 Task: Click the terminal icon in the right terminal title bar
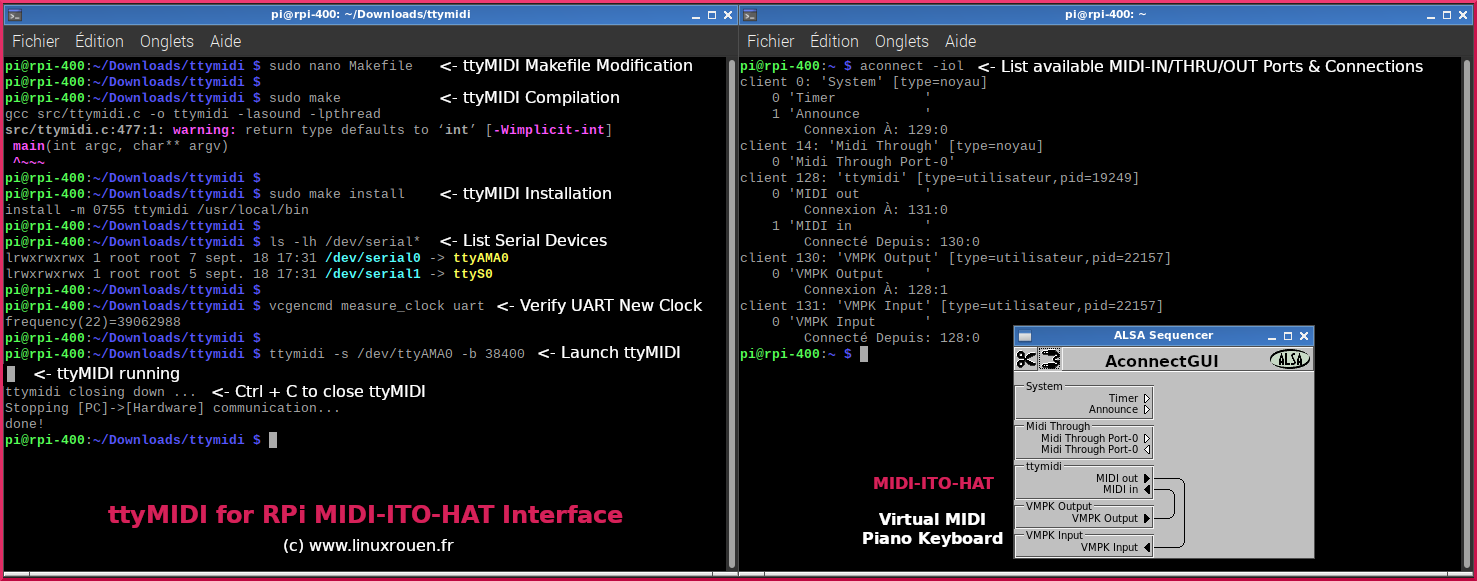point(749,15)
